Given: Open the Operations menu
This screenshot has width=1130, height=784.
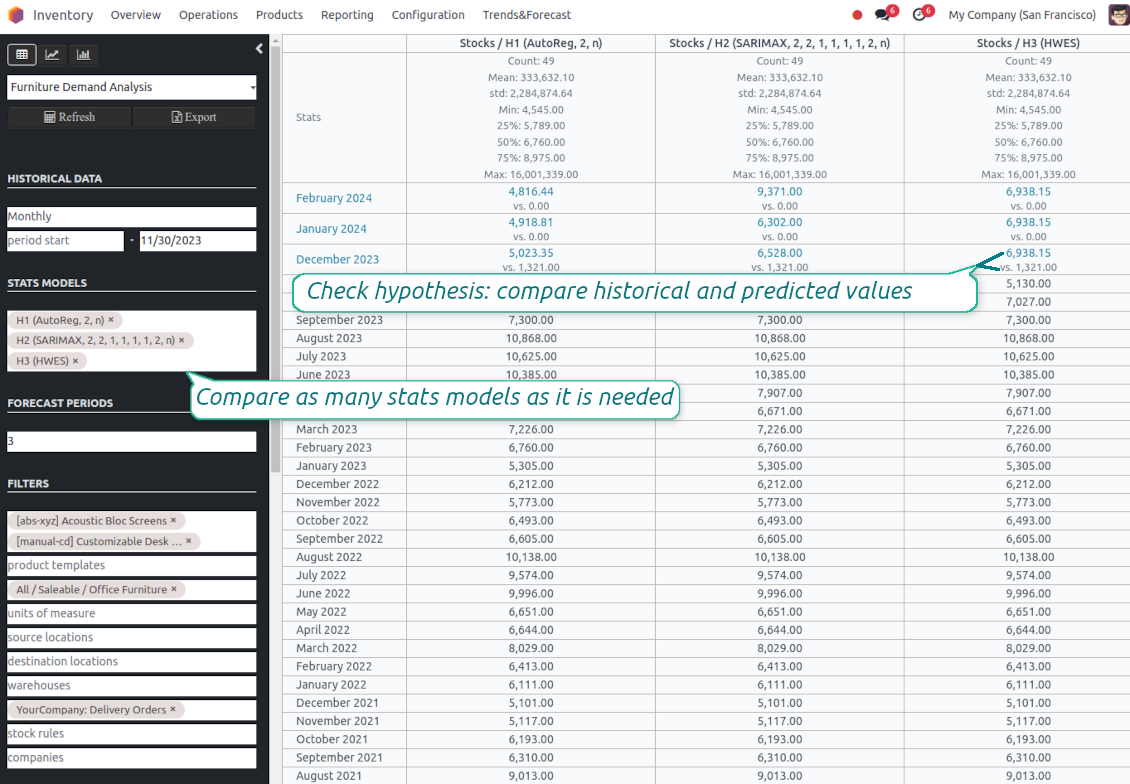Looking at the screenshot, I should pos(208,15).
